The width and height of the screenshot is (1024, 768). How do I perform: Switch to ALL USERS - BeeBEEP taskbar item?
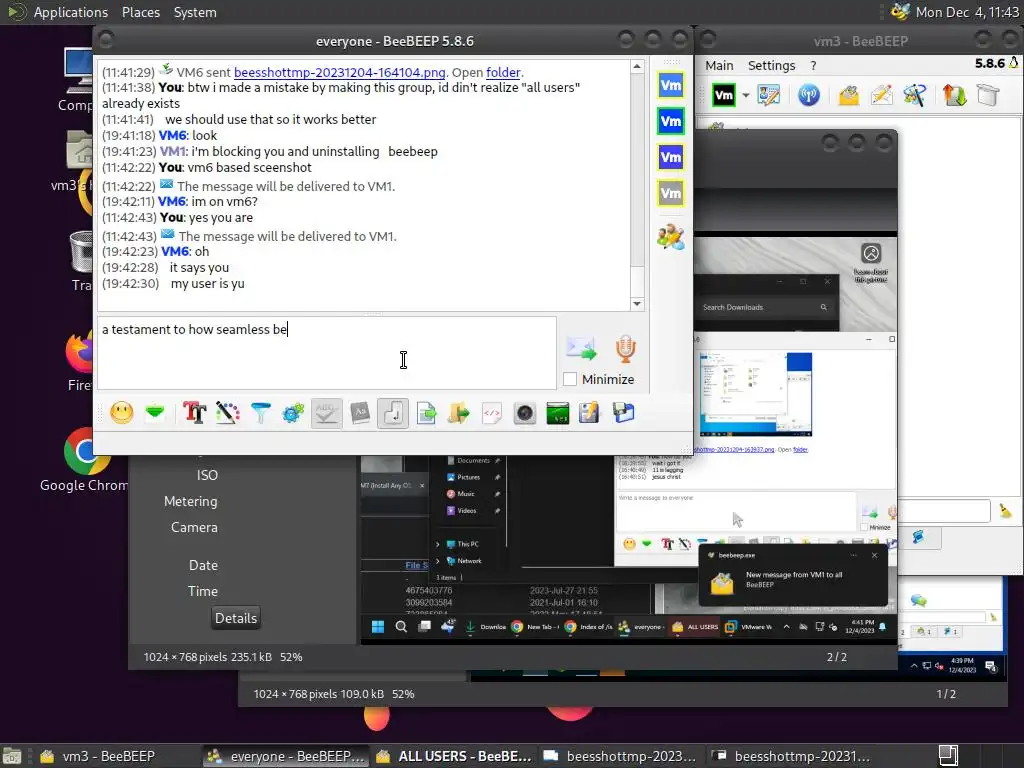pos(453,756)
